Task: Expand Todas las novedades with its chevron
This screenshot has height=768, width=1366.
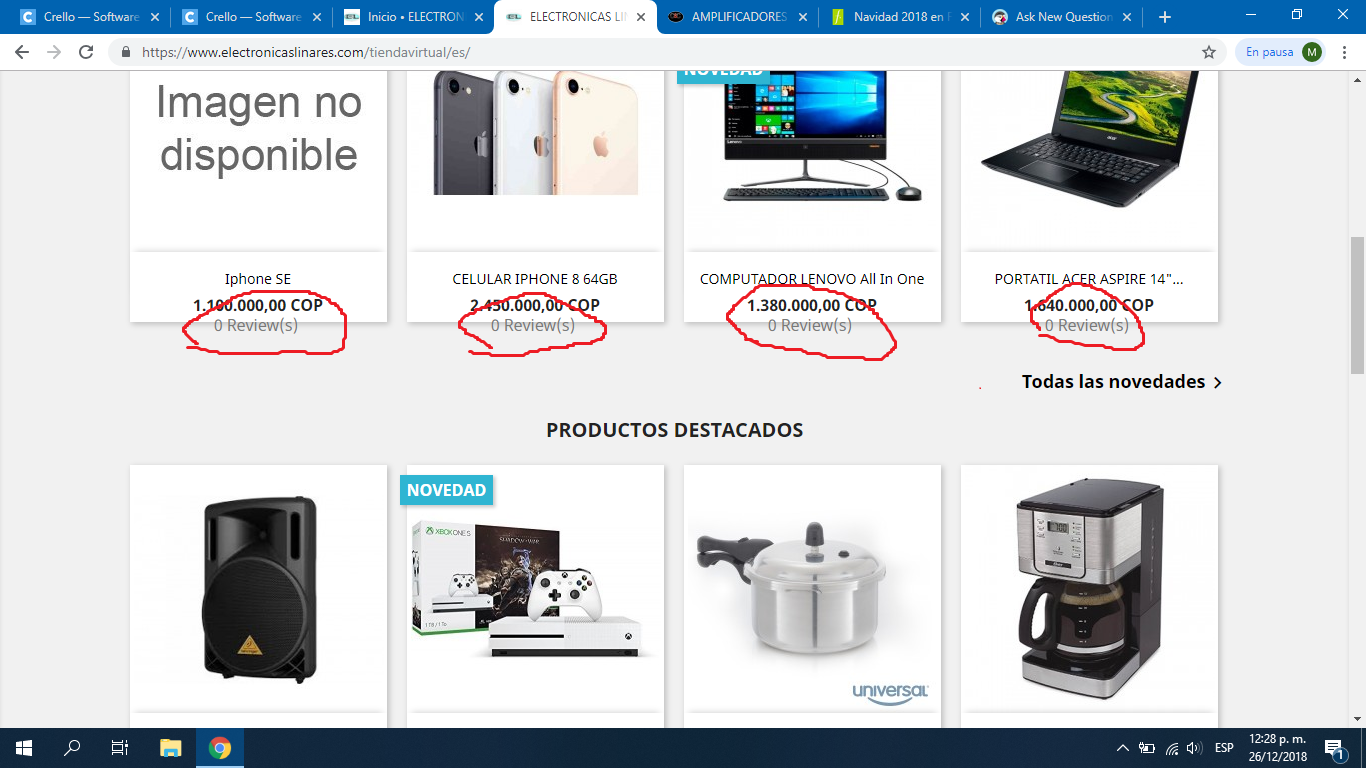Action: tap(1217, 382)
